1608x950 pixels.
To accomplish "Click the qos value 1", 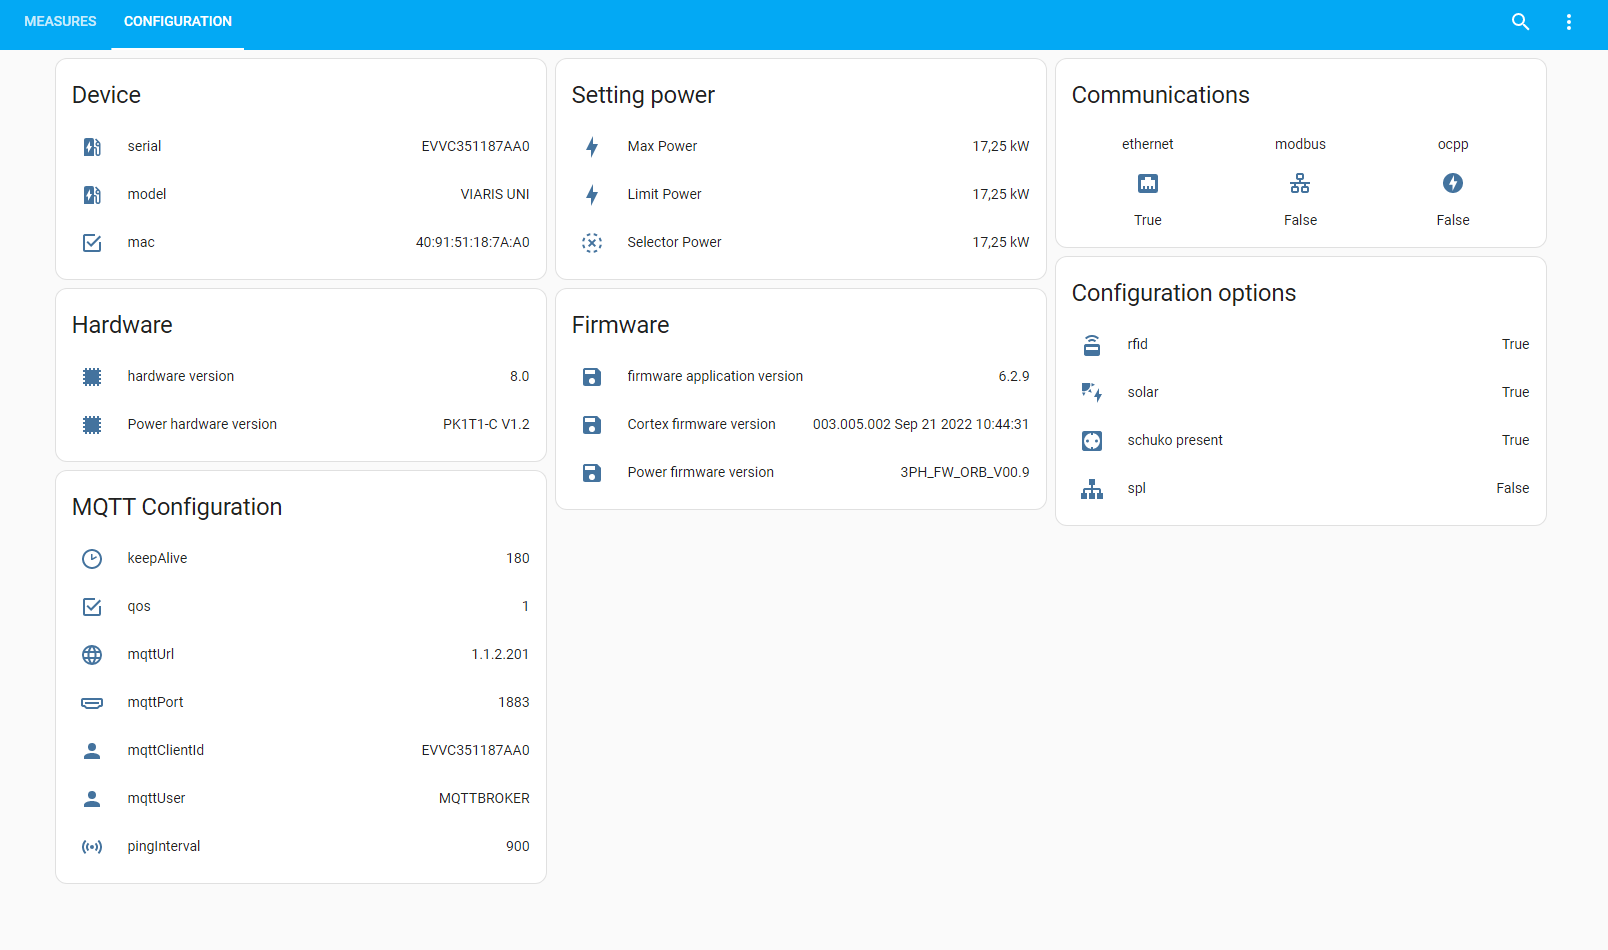I will point(525,606).
